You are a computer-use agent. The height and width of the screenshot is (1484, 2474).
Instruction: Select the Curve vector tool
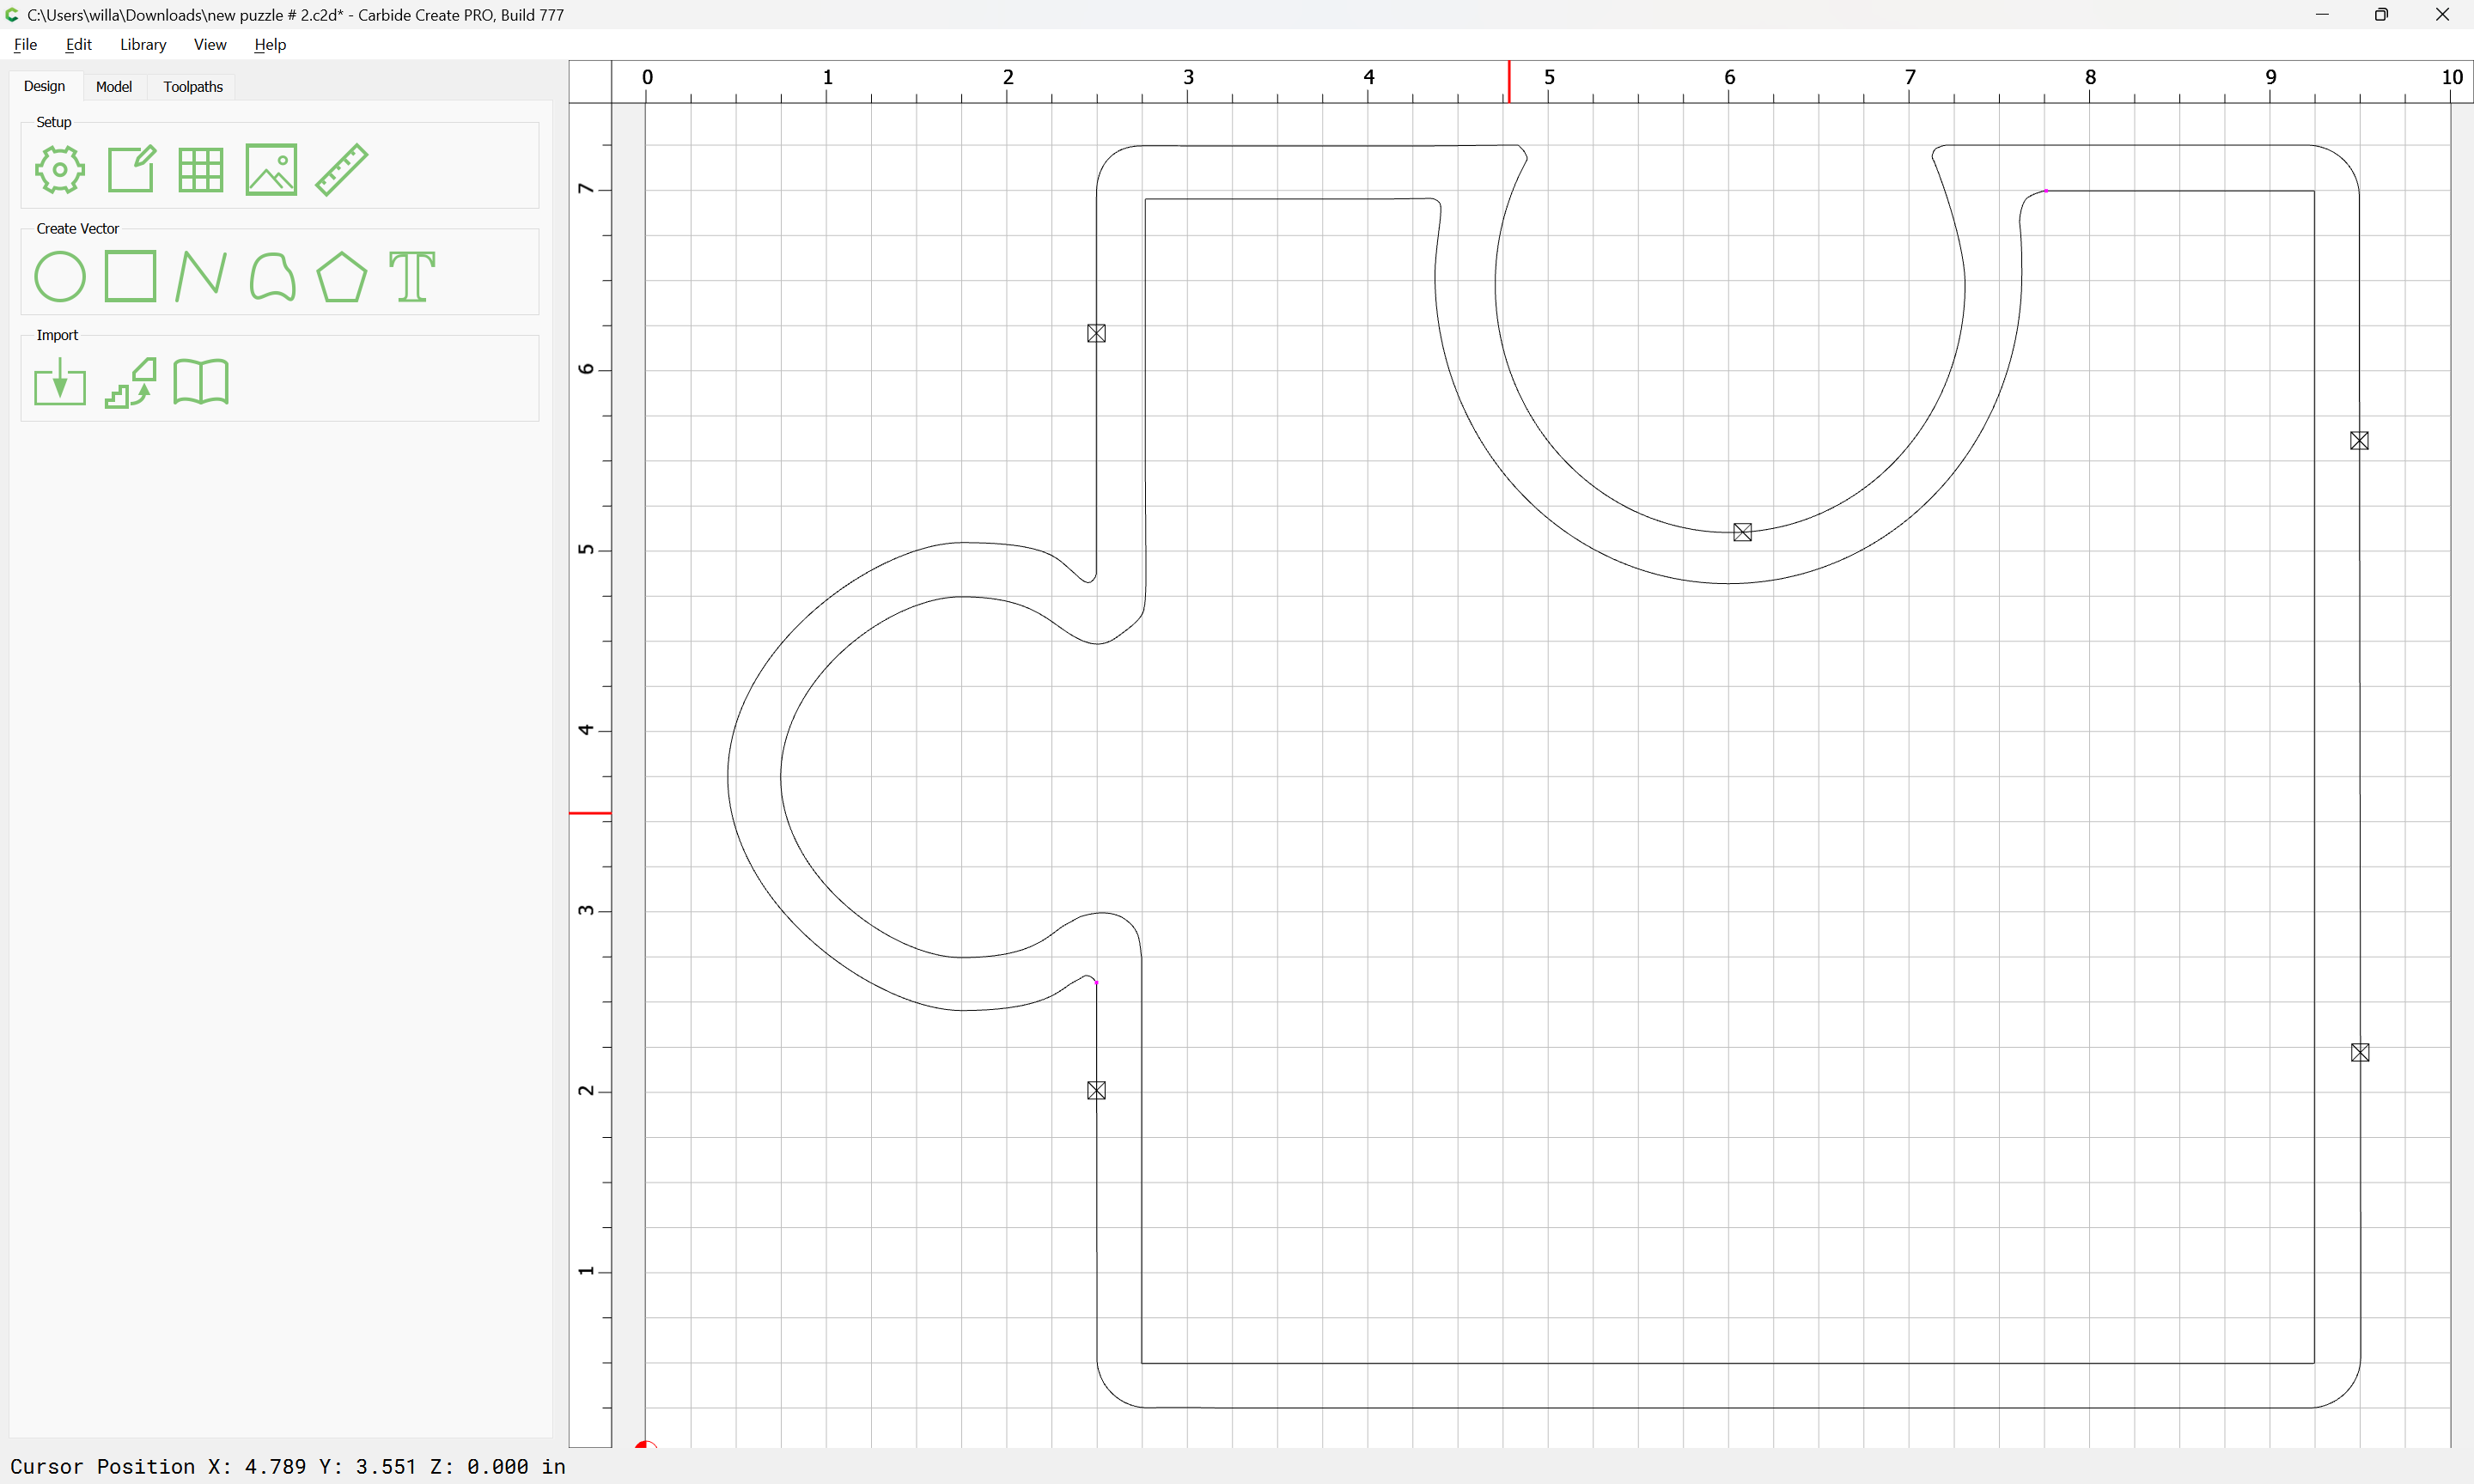(x=272, y=277)
